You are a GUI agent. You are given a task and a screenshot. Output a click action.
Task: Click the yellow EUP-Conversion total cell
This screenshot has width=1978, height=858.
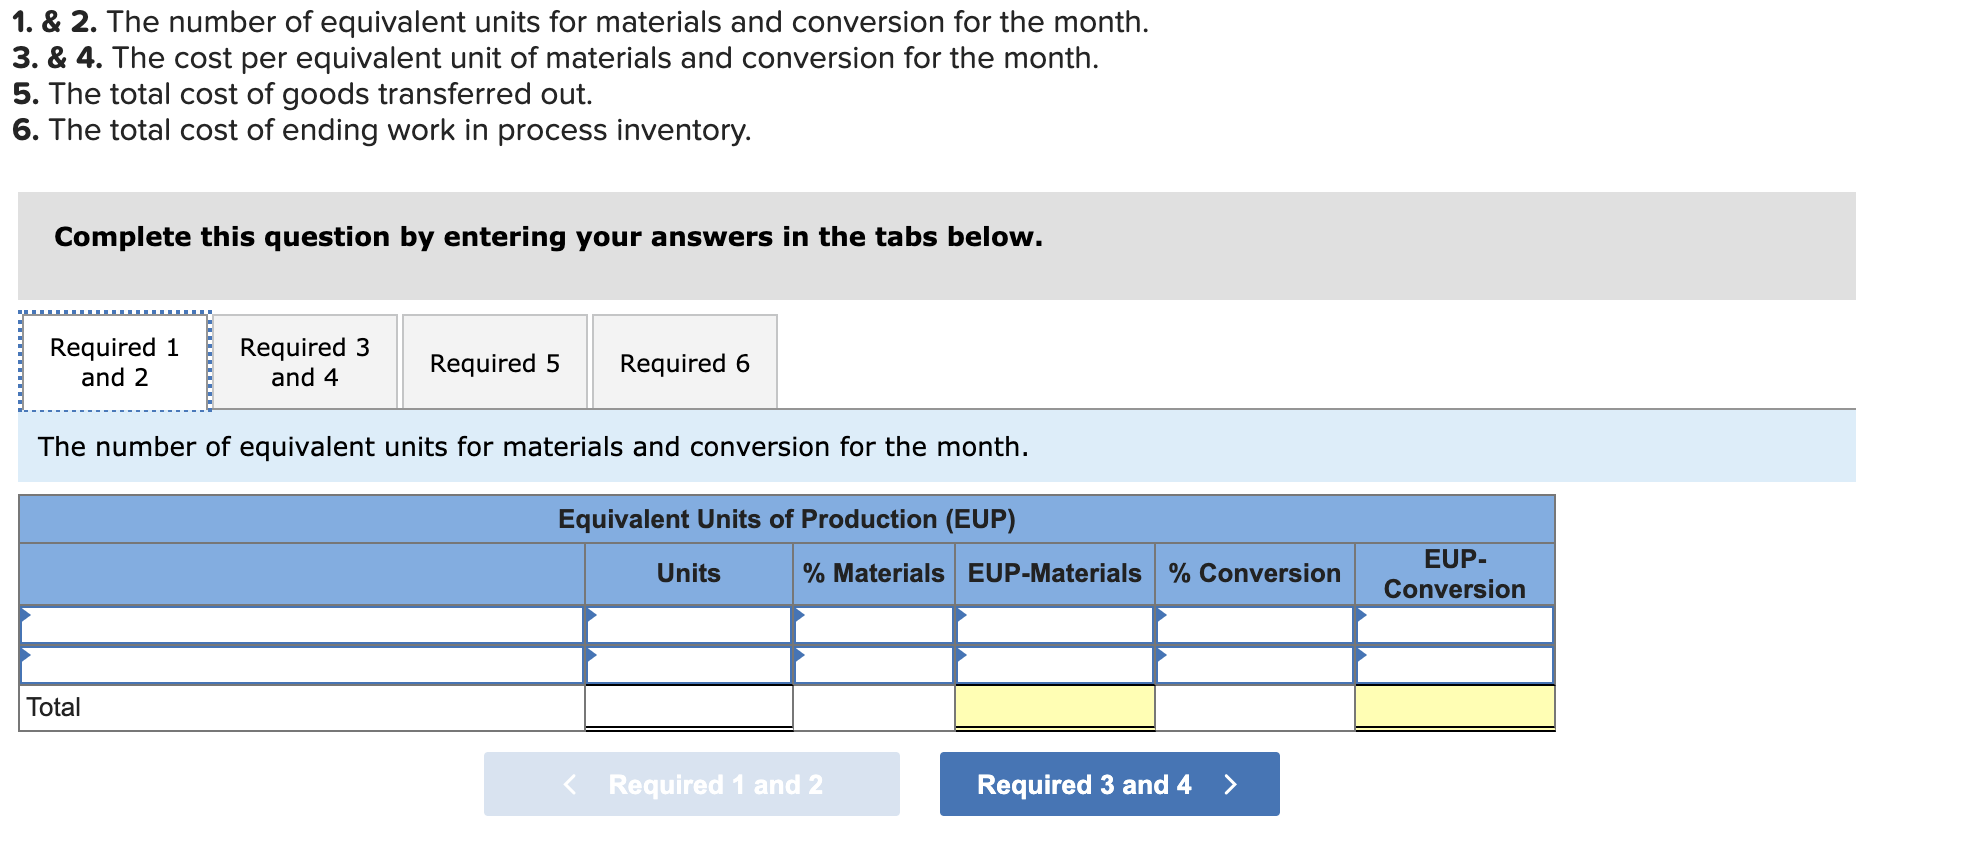point(1453,706)
